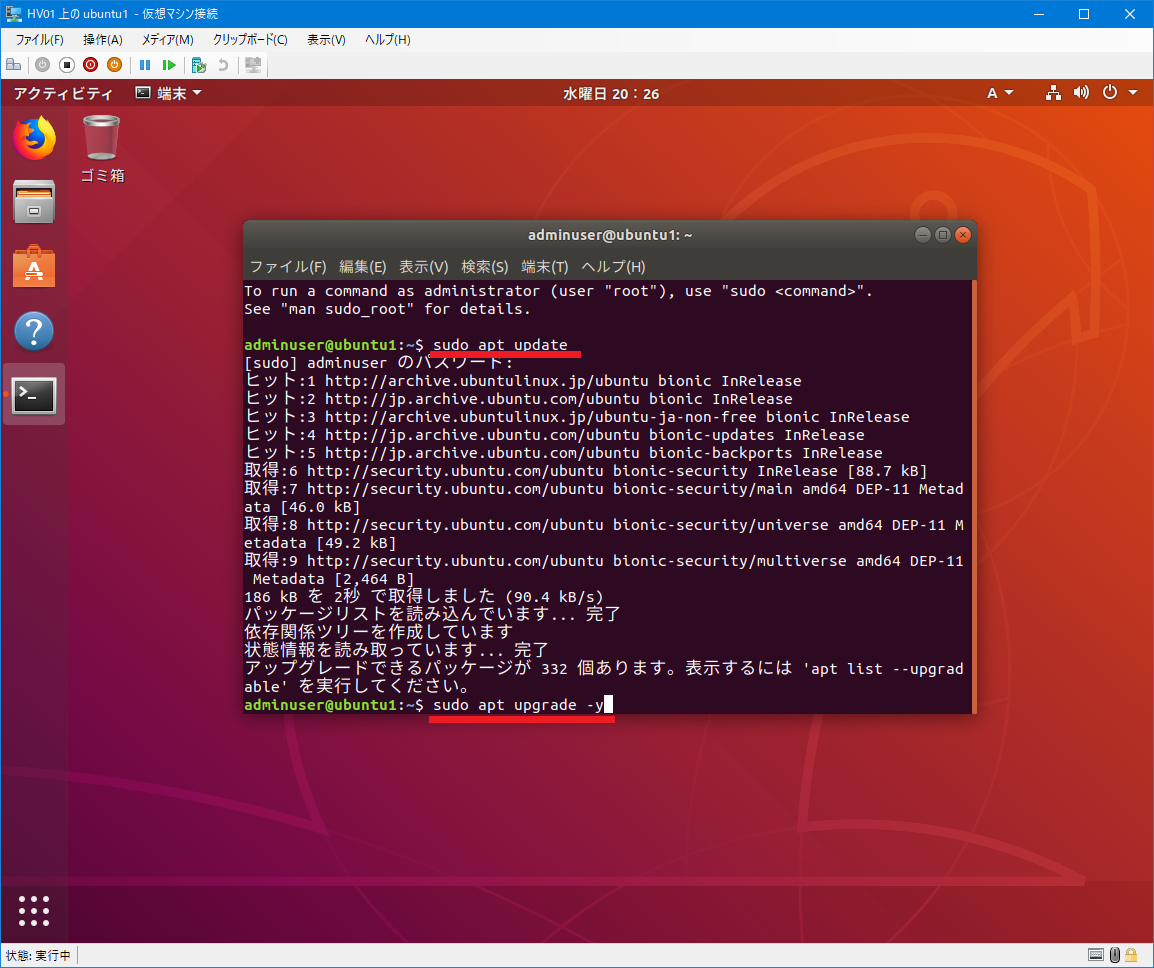Viewport: 1154px width, 968px height.
Task: Click the アクティビティ button
Action: tap(63, 93)
